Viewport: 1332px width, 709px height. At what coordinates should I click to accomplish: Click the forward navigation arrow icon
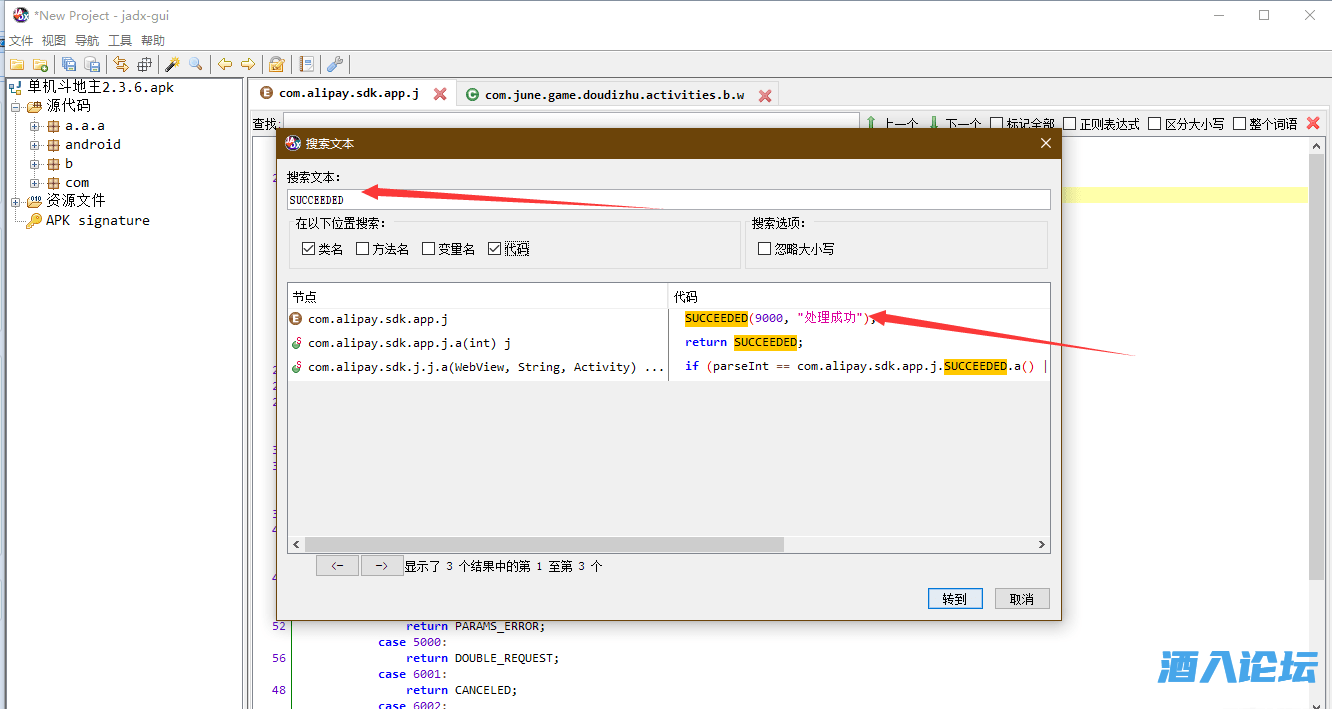tap(248, 64)
